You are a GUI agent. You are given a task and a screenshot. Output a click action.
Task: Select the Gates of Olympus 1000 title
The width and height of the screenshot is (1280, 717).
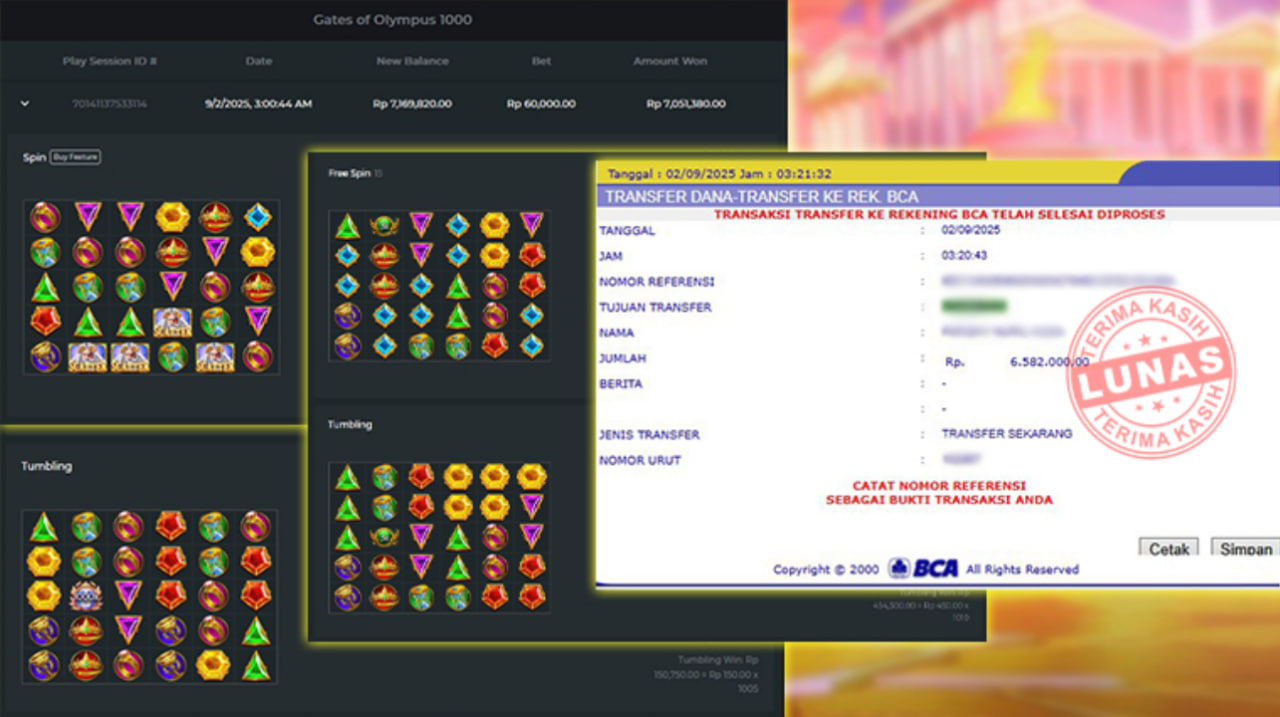(392, 20)
